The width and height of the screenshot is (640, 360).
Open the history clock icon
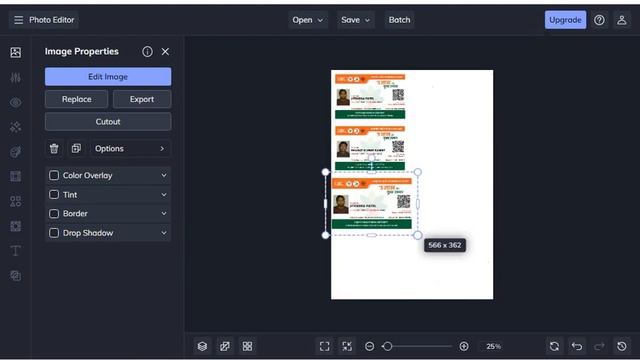tap(622, 346)
